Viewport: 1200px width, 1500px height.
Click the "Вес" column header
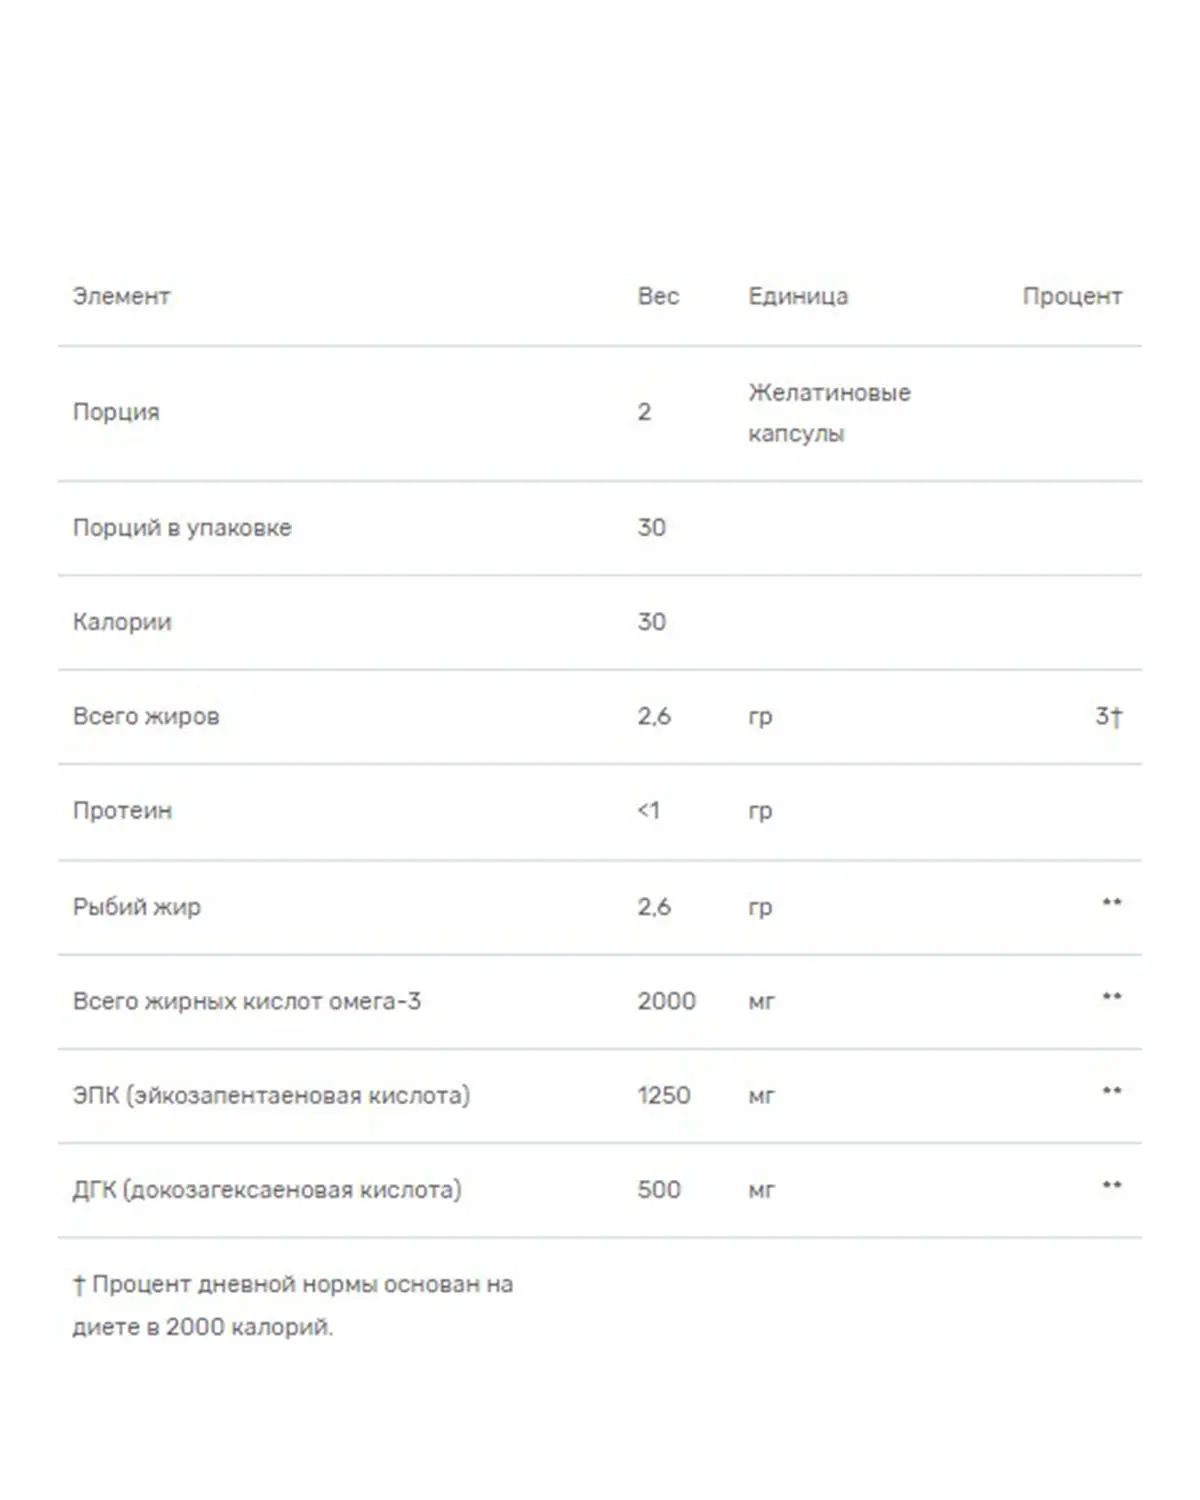pyautogui.click(x=658, y=296)
